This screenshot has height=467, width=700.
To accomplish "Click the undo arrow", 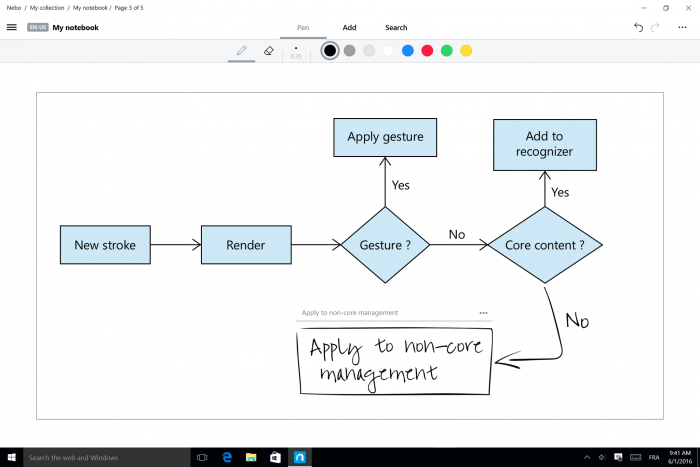I will click(x=638, y=28).
